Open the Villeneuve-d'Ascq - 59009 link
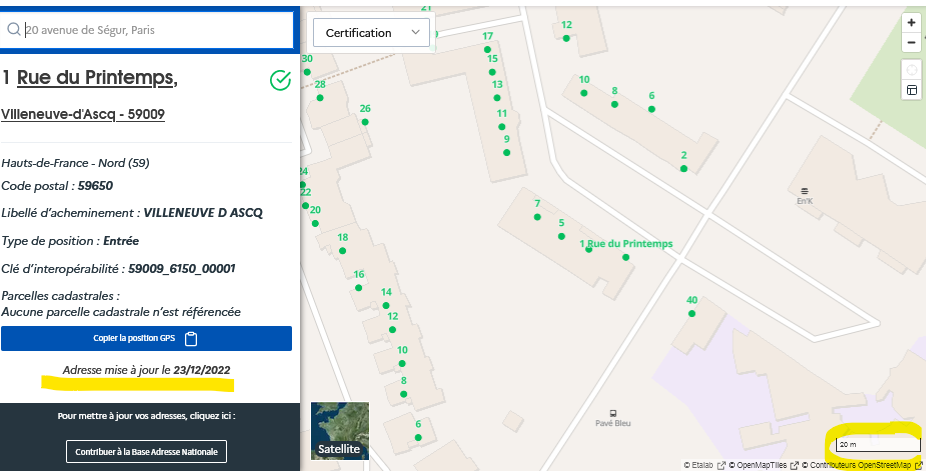Viewport: 926px width, 473px height. 83,114
